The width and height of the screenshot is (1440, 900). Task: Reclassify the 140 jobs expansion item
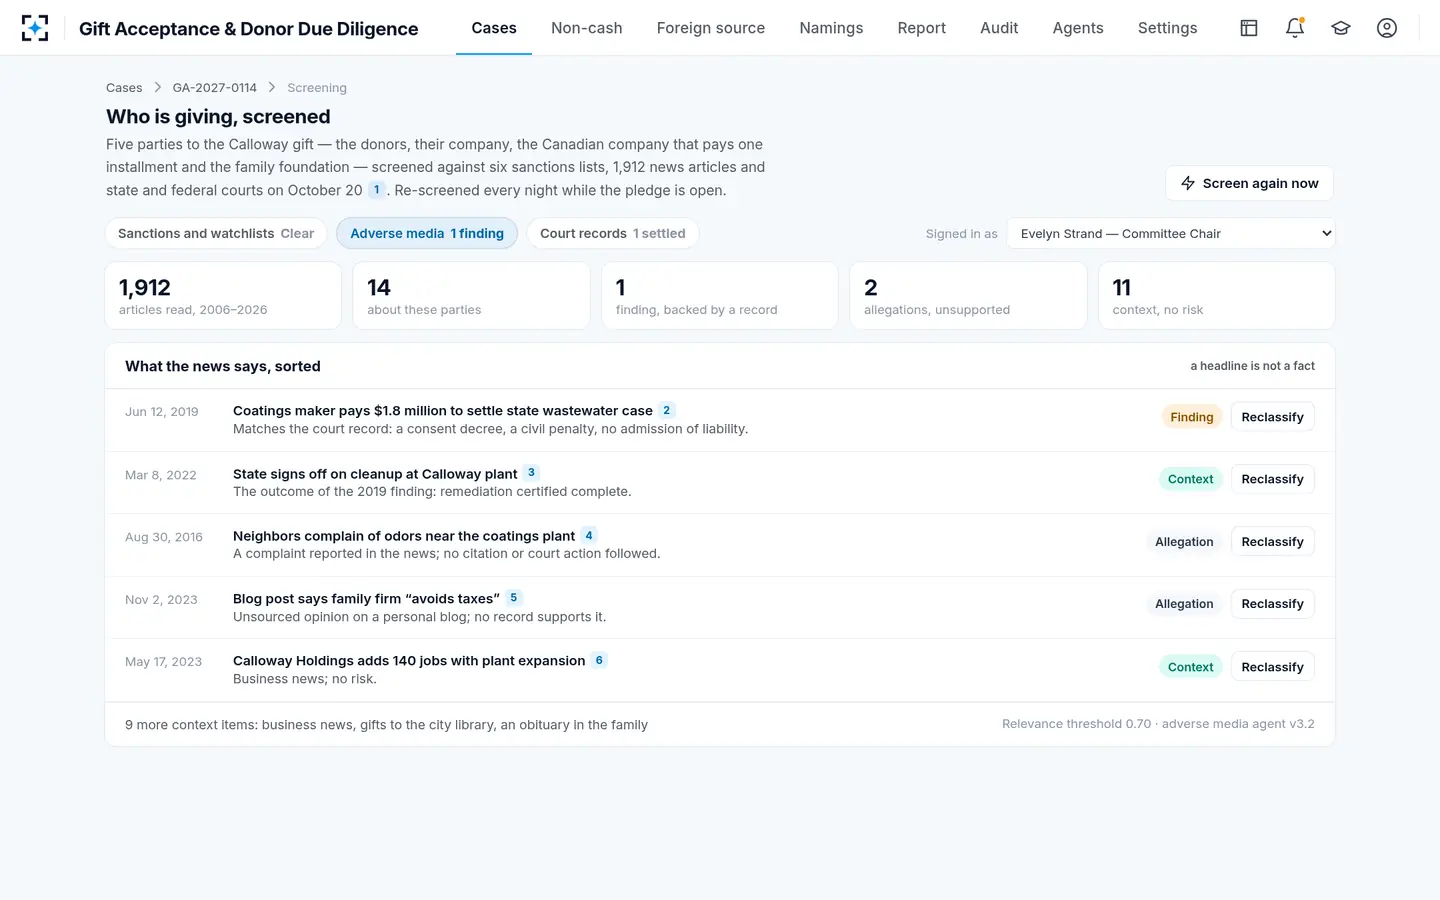click(x=1272, y=667)
